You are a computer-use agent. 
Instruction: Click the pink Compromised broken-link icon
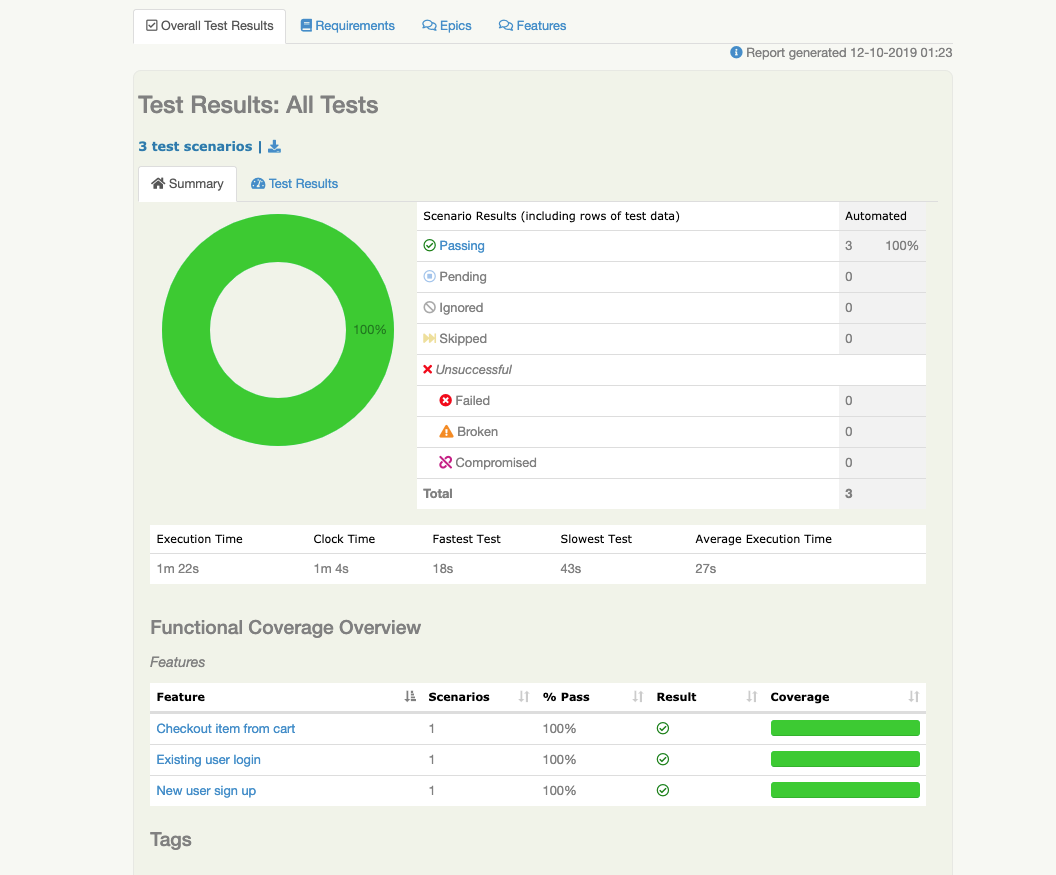446,463
